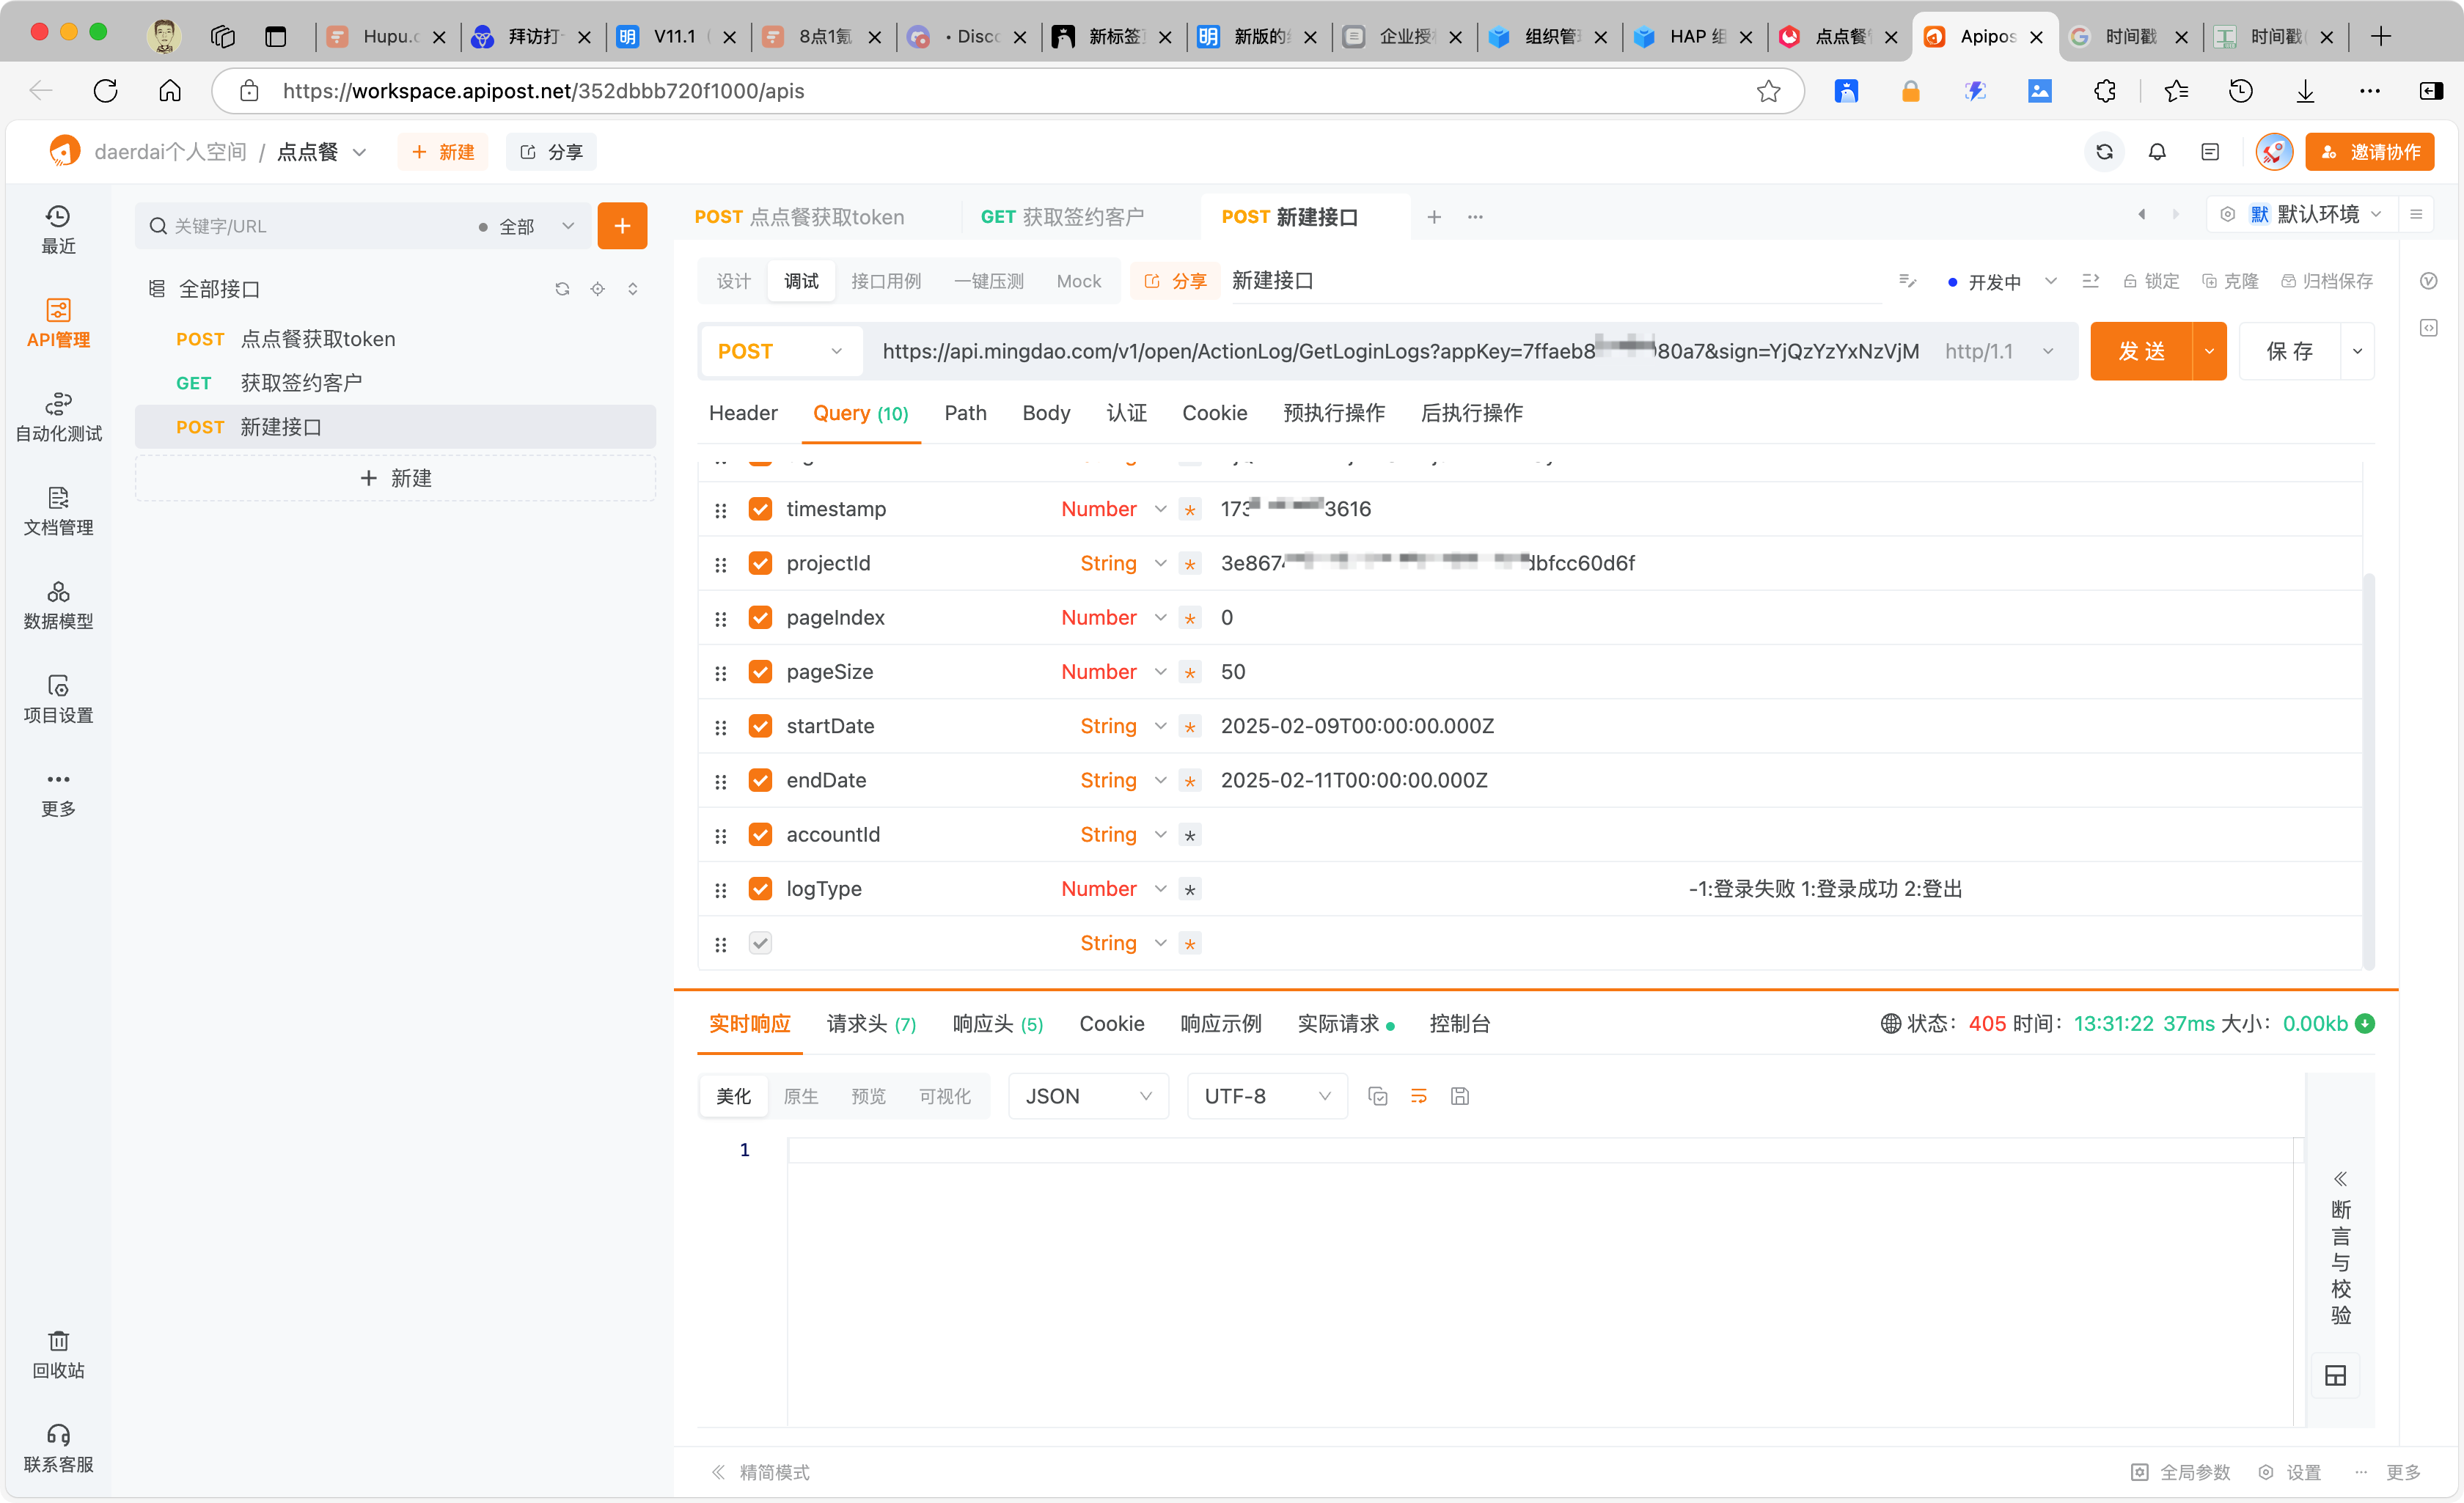Open 数据模型 sidebar section
This screenshot has height=1503, width=2464.
click(x=58, y=604)
